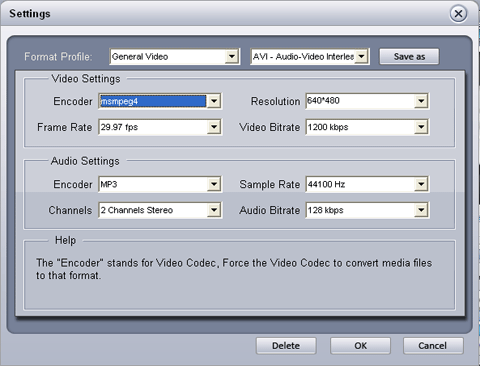Expand the Resolution dropdown arrow

click(421, 101)
